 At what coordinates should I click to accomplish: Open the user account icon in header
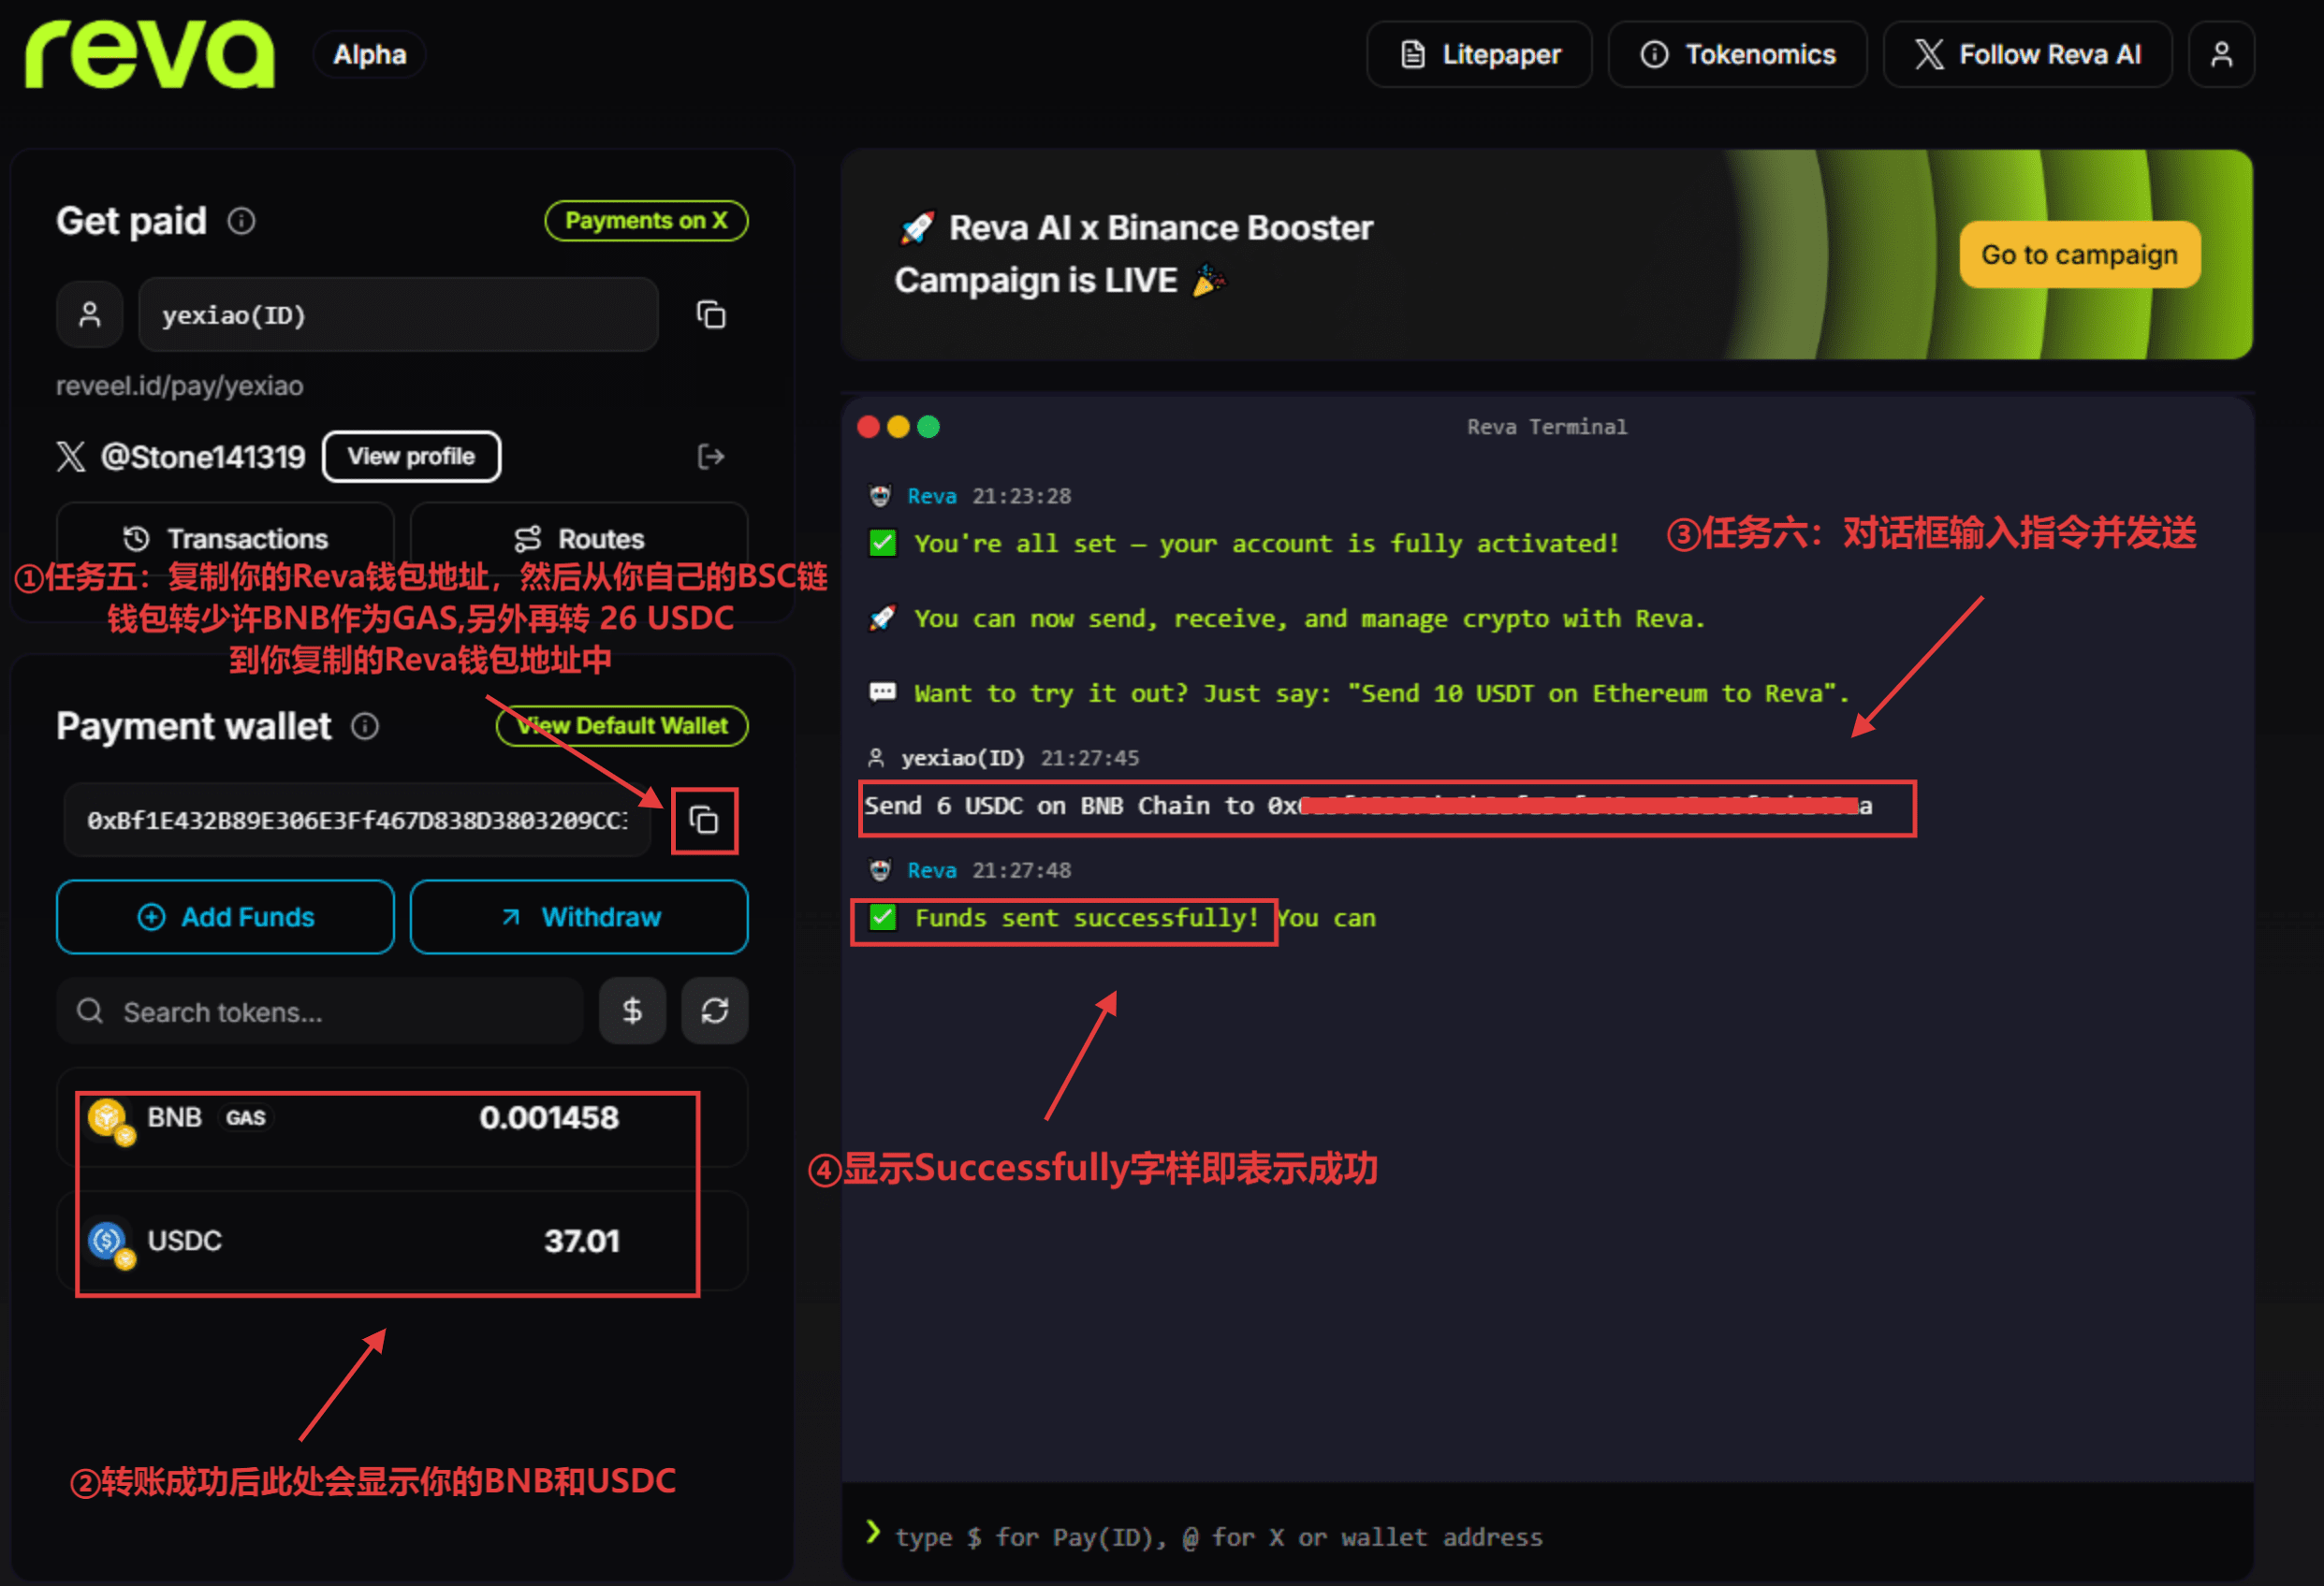coord(2221,54)
